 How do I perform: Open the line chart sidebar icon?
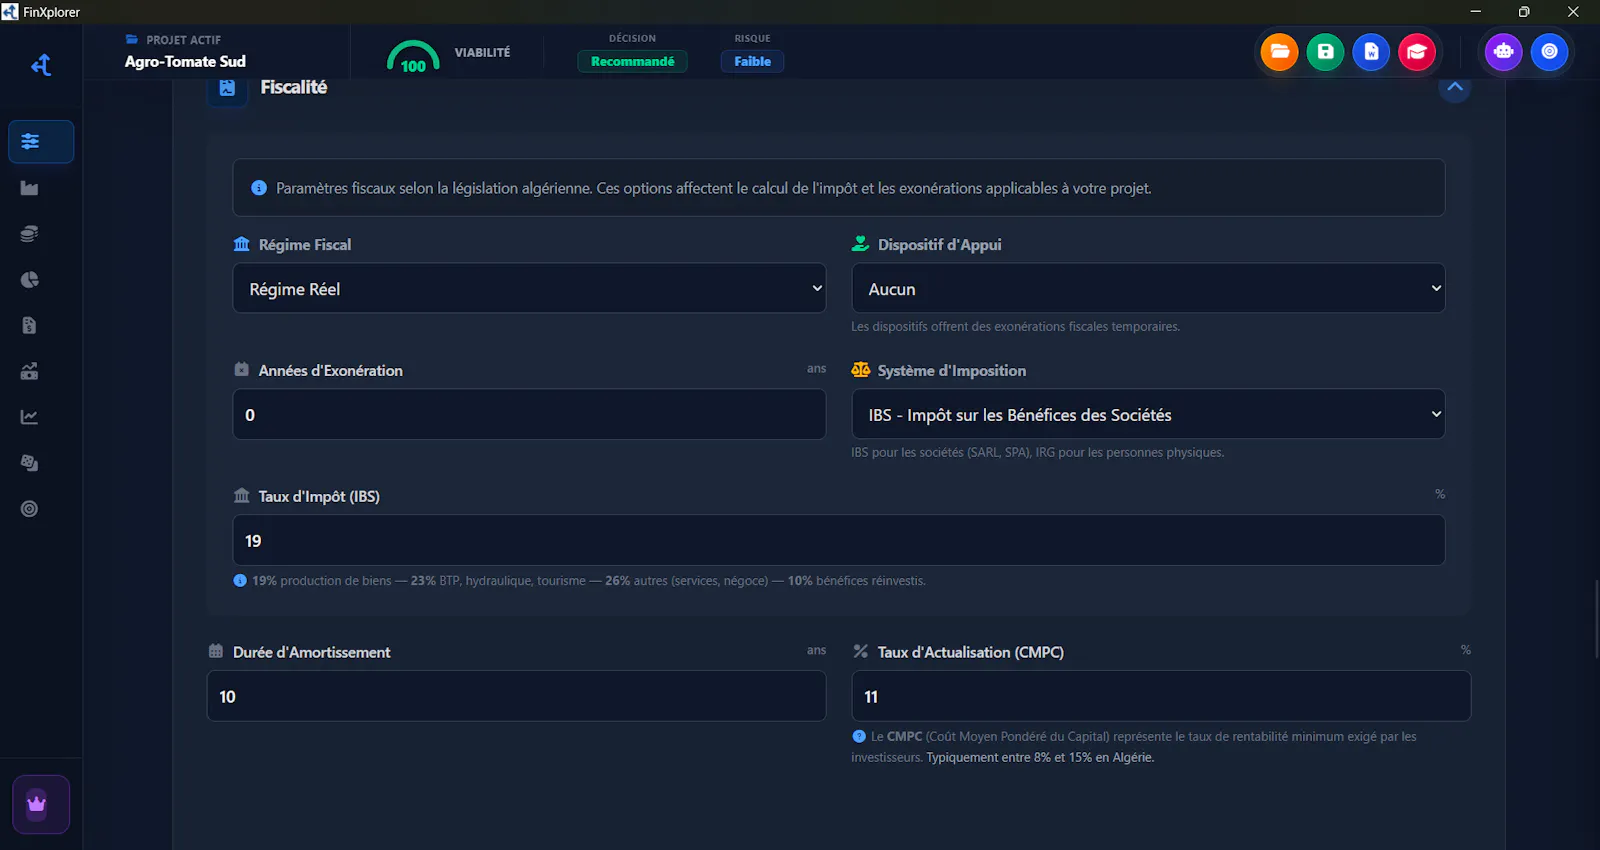pos(30,417)
